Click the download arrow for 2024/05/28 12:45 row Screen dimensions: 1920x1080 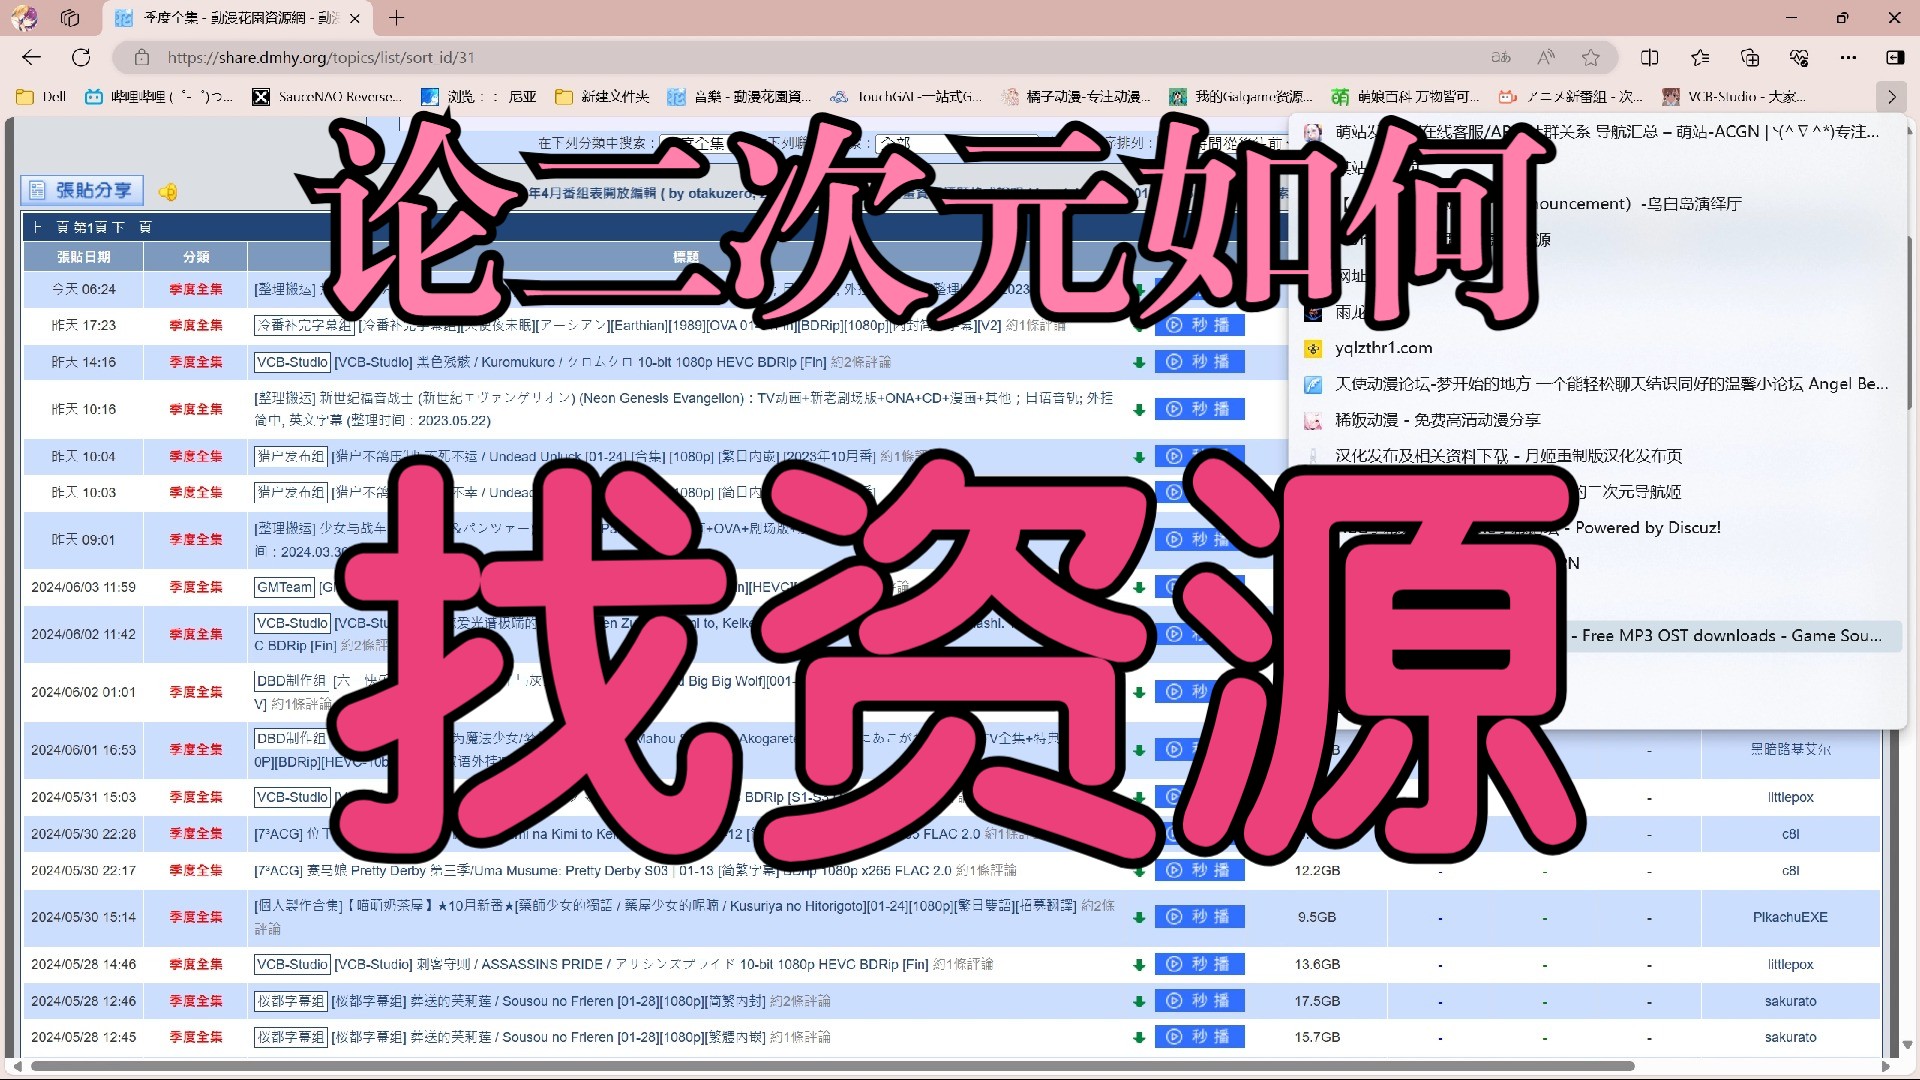(1138, 1038)
